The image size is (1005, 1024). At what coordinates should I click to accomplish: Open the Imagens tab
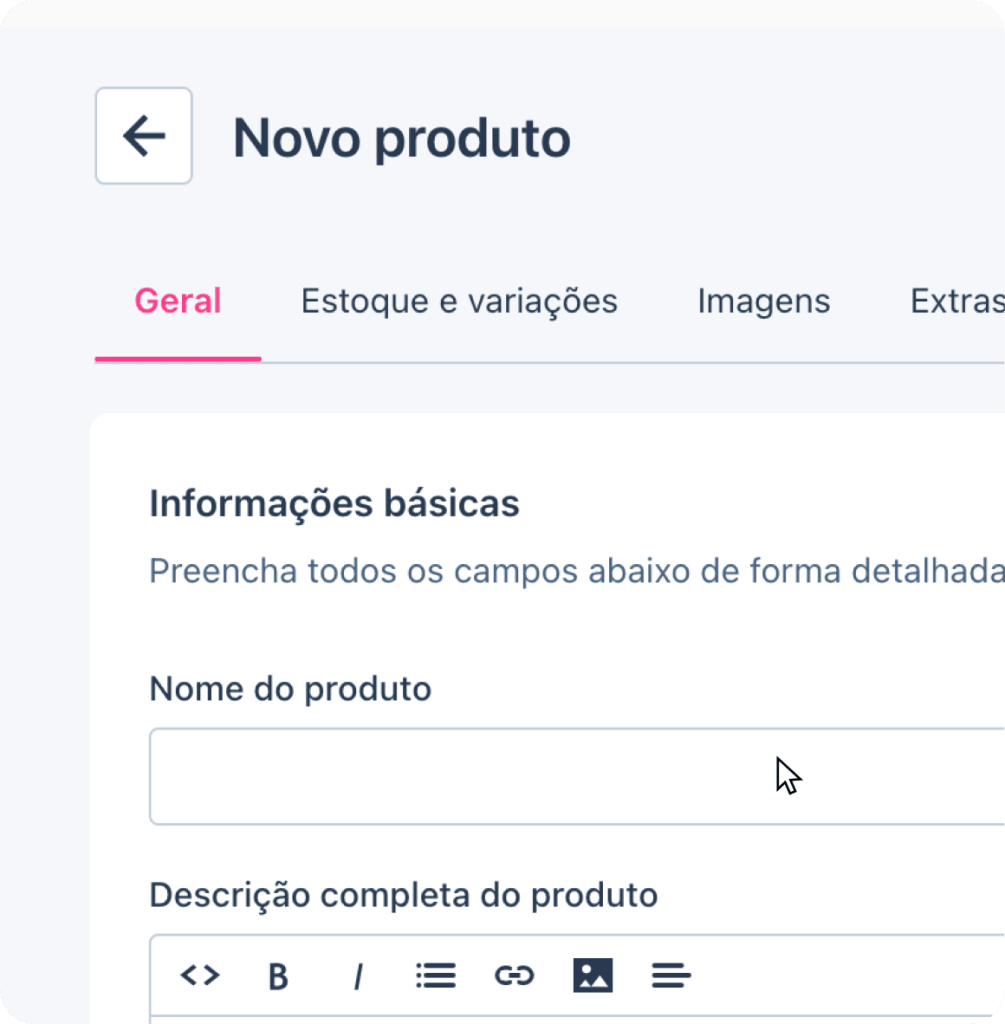coord(764,301)
